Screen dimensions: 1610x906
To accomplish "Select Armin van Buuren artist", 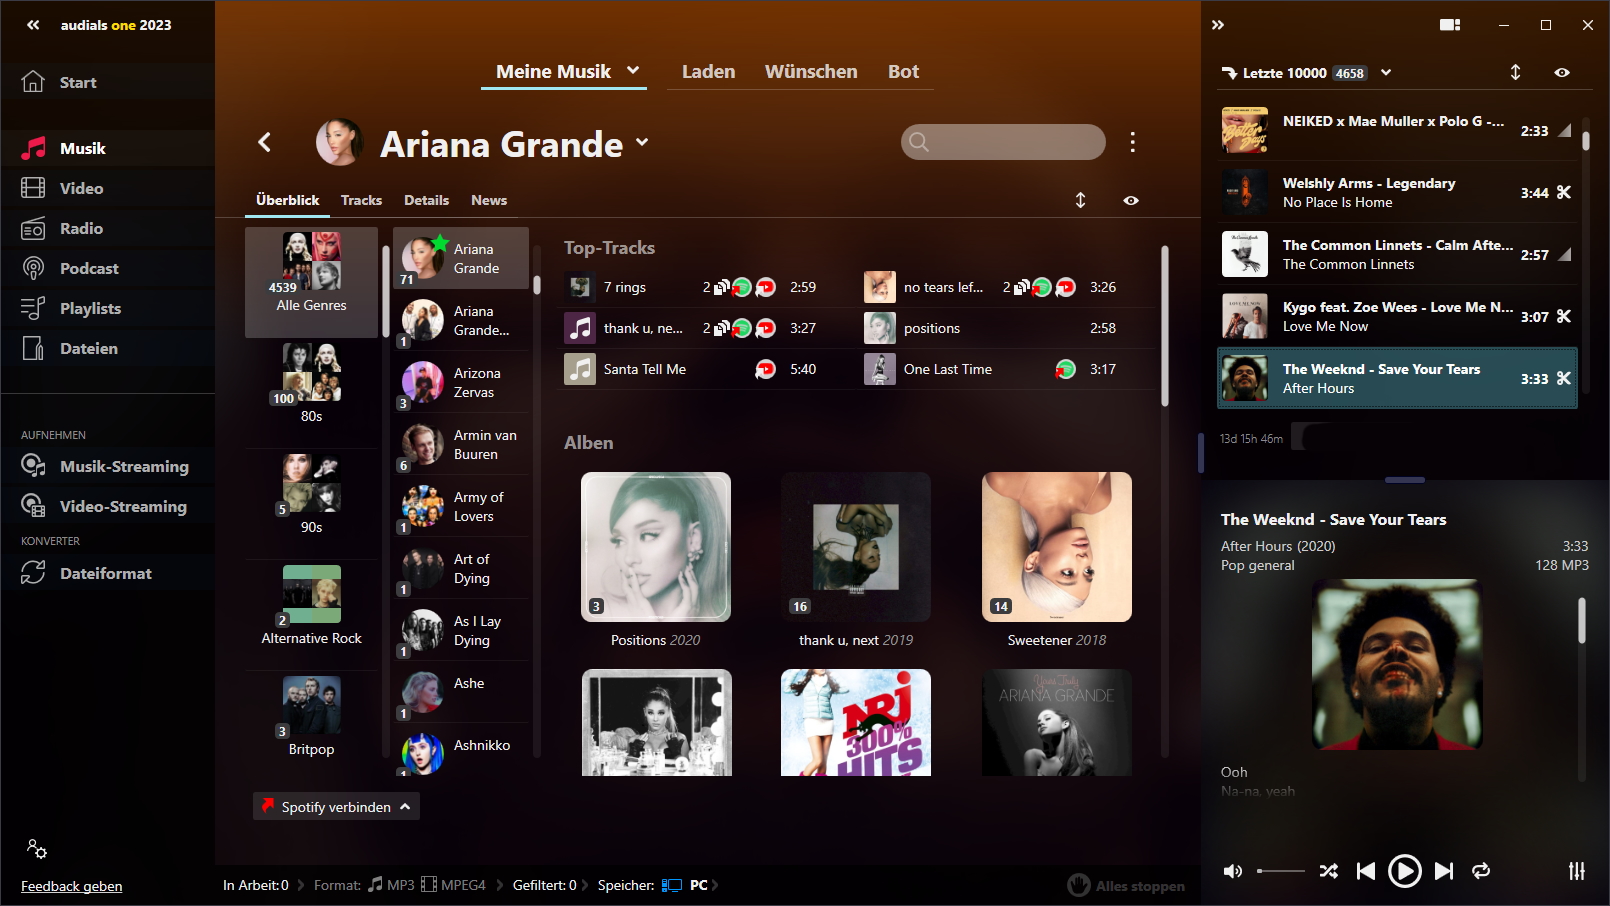I will click(461, 444).
